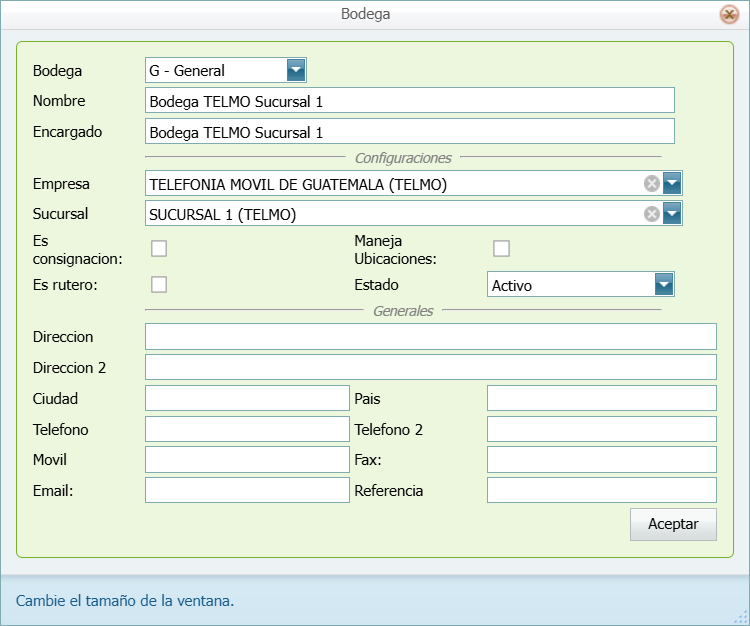The height and width of the screenshot is (626, 750).
Task: Click the window resize grip corner
Action: click(741, 617)
